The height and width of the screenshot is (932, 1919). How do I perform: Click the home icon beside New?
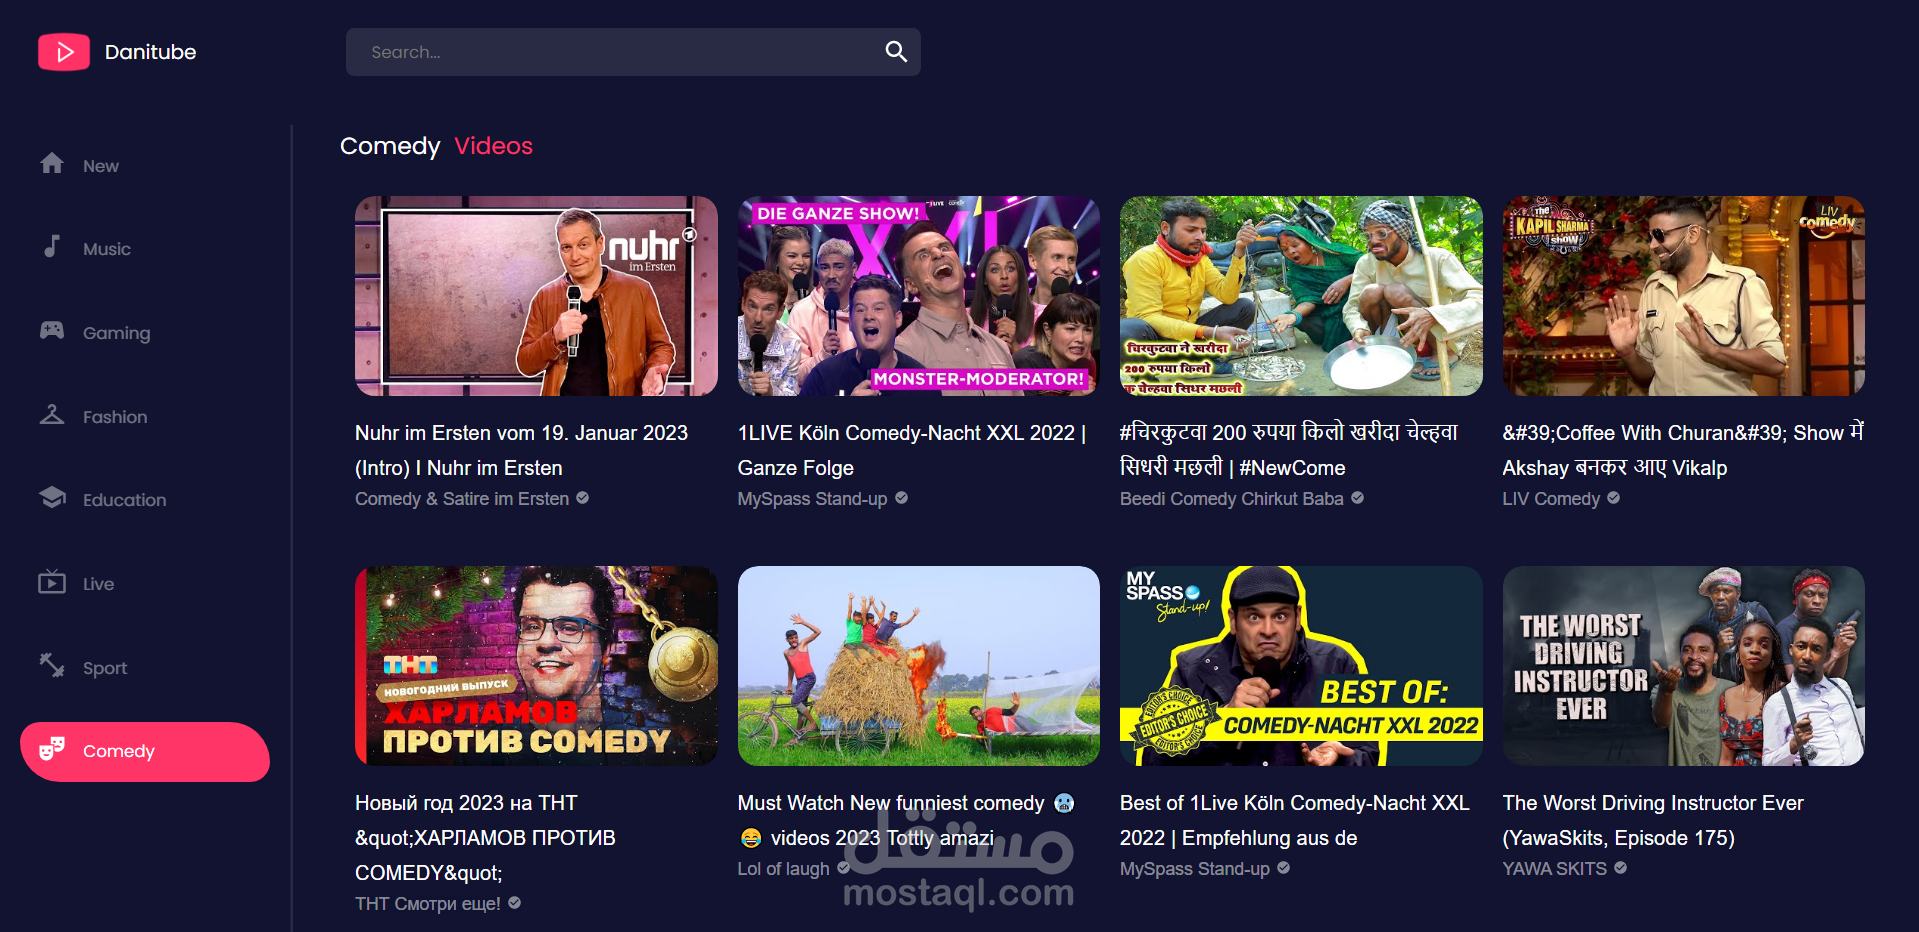52,163
